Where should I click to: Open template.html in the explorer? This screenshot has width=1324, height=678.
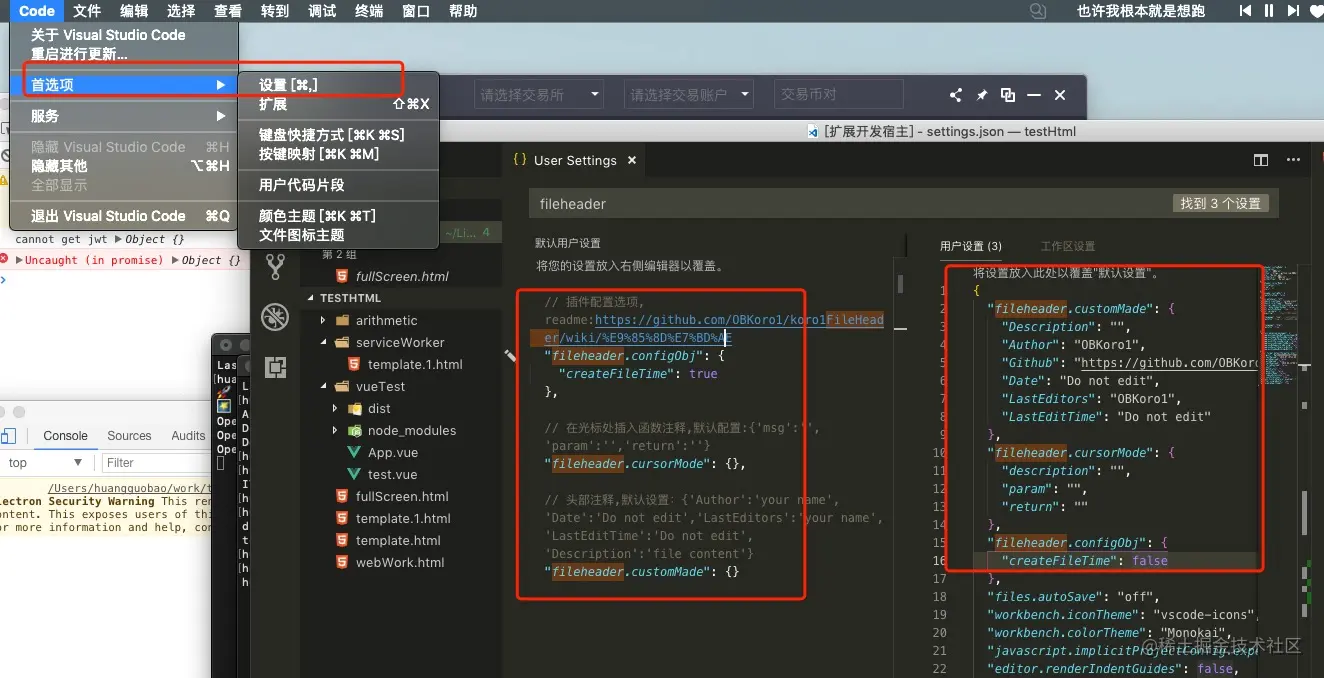tap(398, 541)
